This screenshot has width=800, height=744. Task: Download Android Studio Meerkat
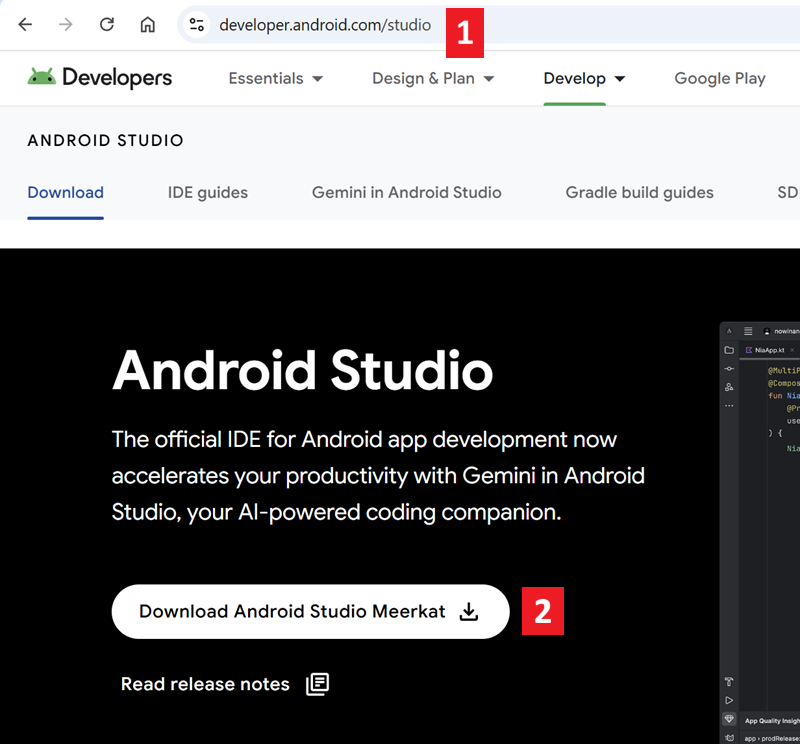click(x=310, y=611)
